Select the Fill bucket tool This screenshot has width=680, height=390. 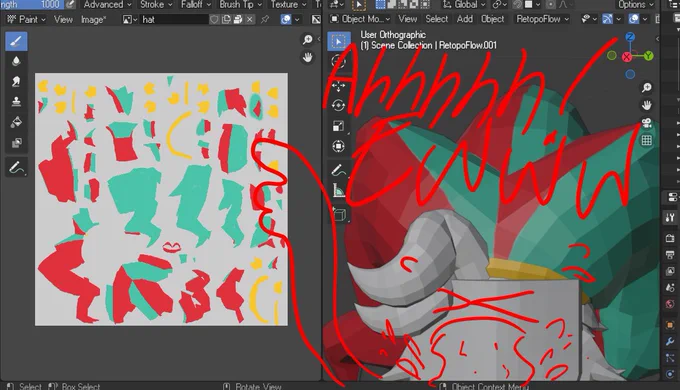[16, 122]
